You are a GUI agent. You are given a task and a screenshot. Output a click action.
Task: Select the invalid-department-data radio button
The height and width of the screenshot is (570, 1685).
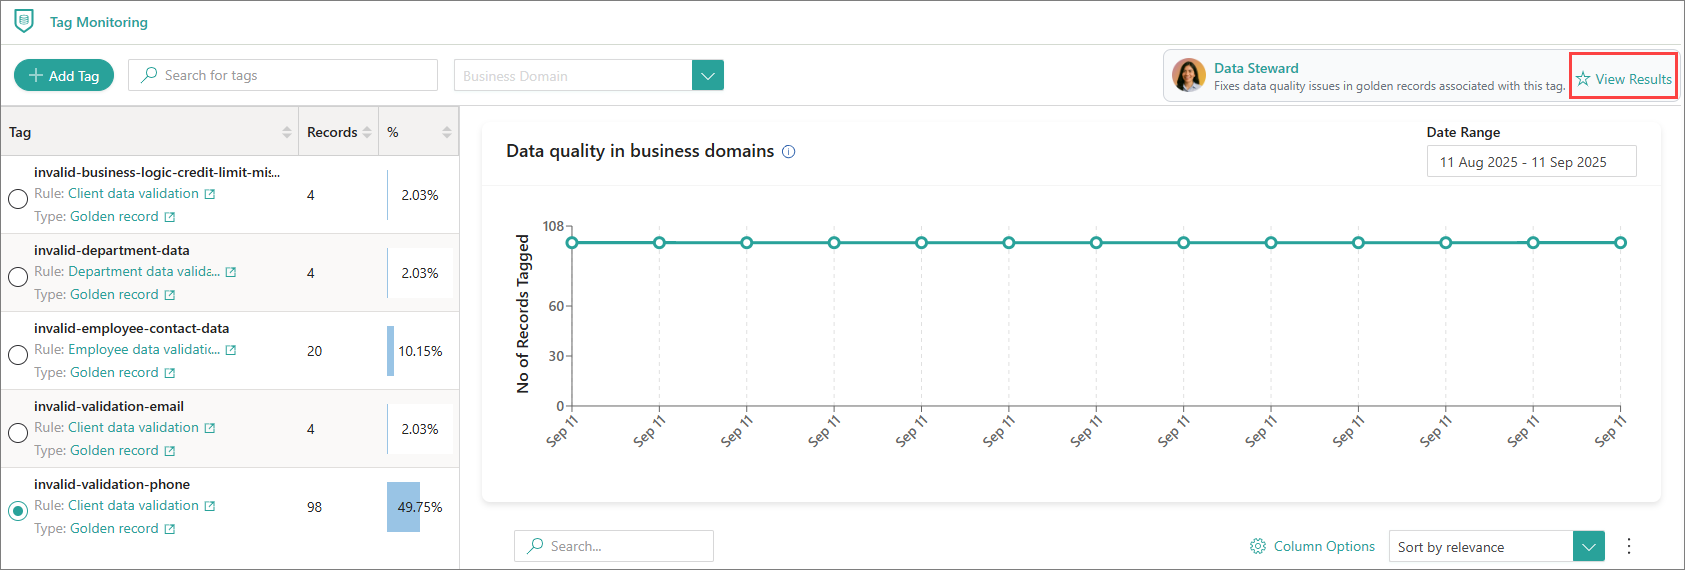coord(18,277)
